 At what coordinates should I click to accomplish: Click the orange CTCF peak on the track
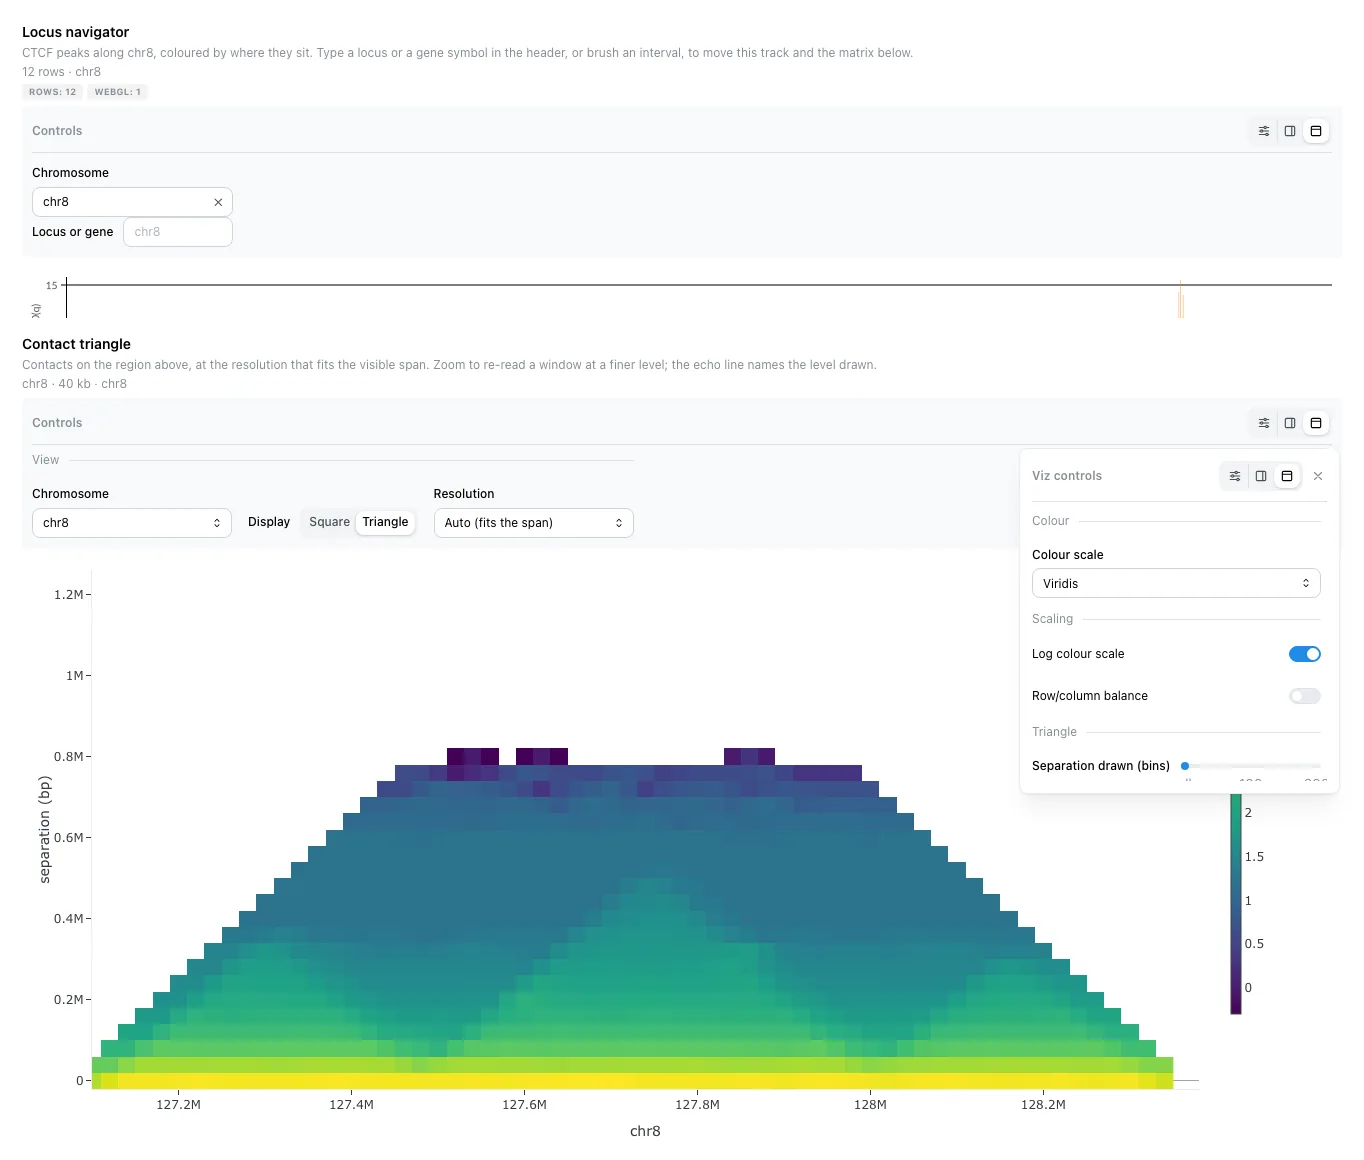pyautogui.click(x=1181, y=300)
